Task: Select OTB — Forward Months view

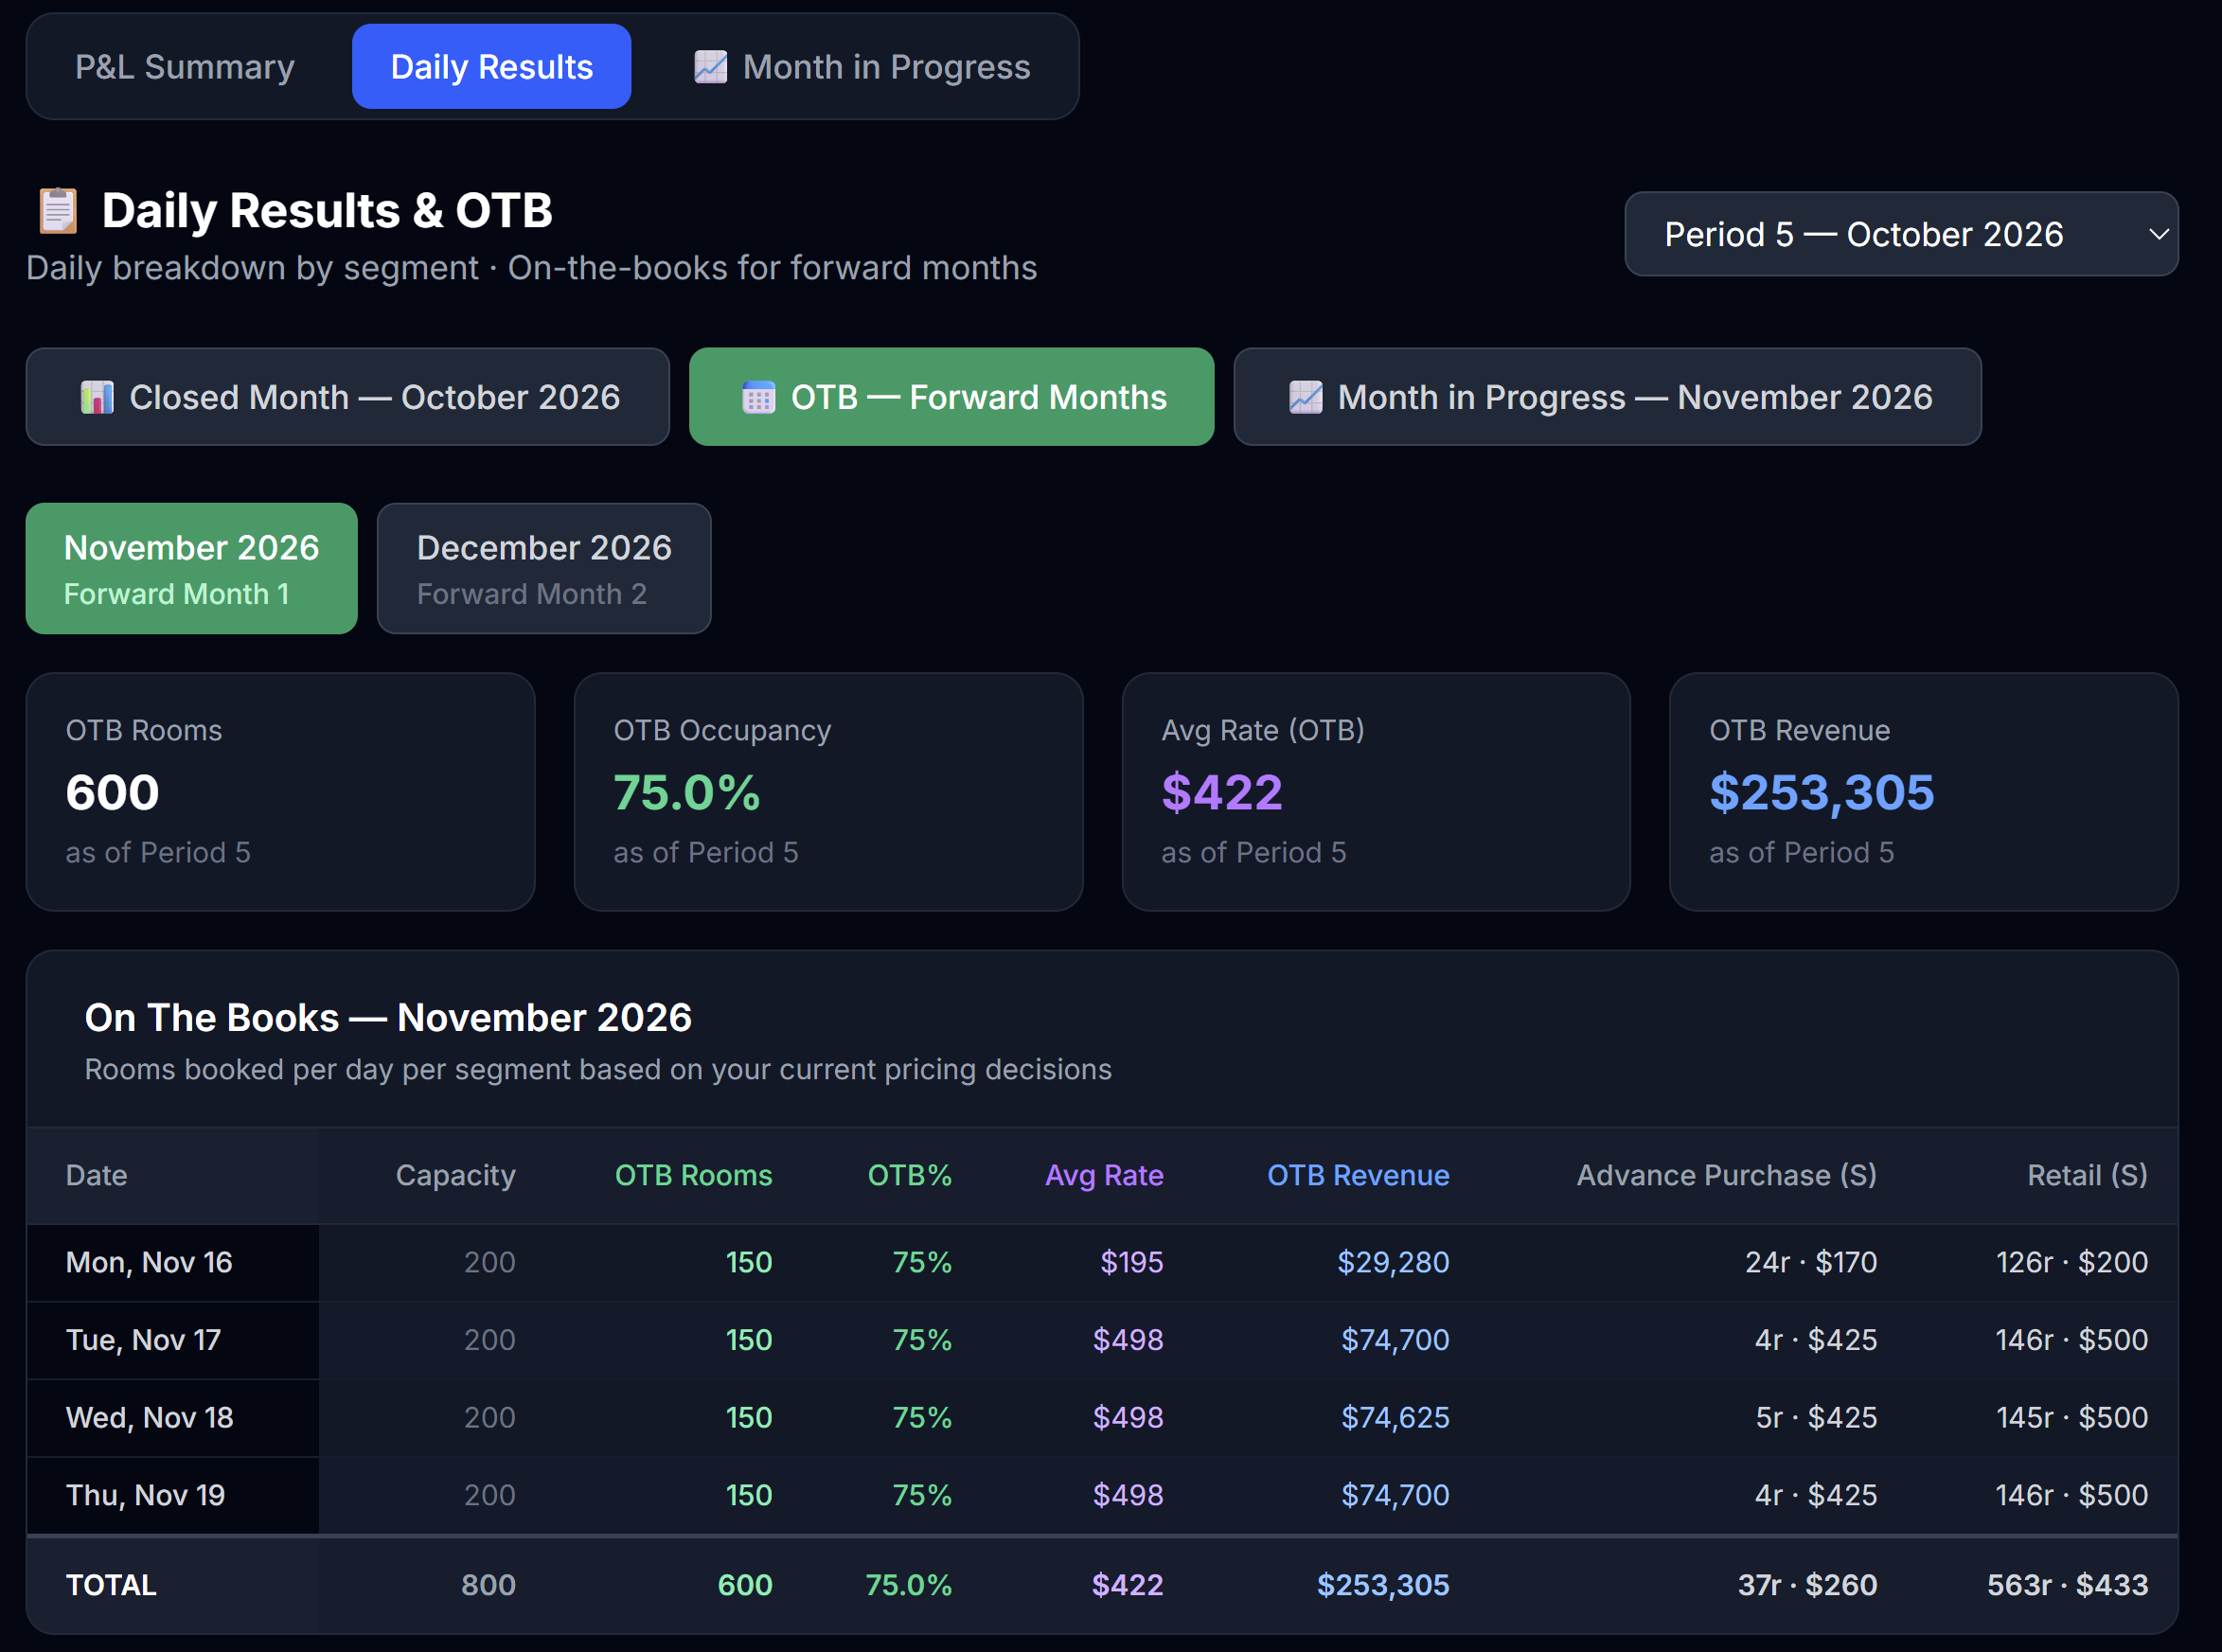Action: 951,397
